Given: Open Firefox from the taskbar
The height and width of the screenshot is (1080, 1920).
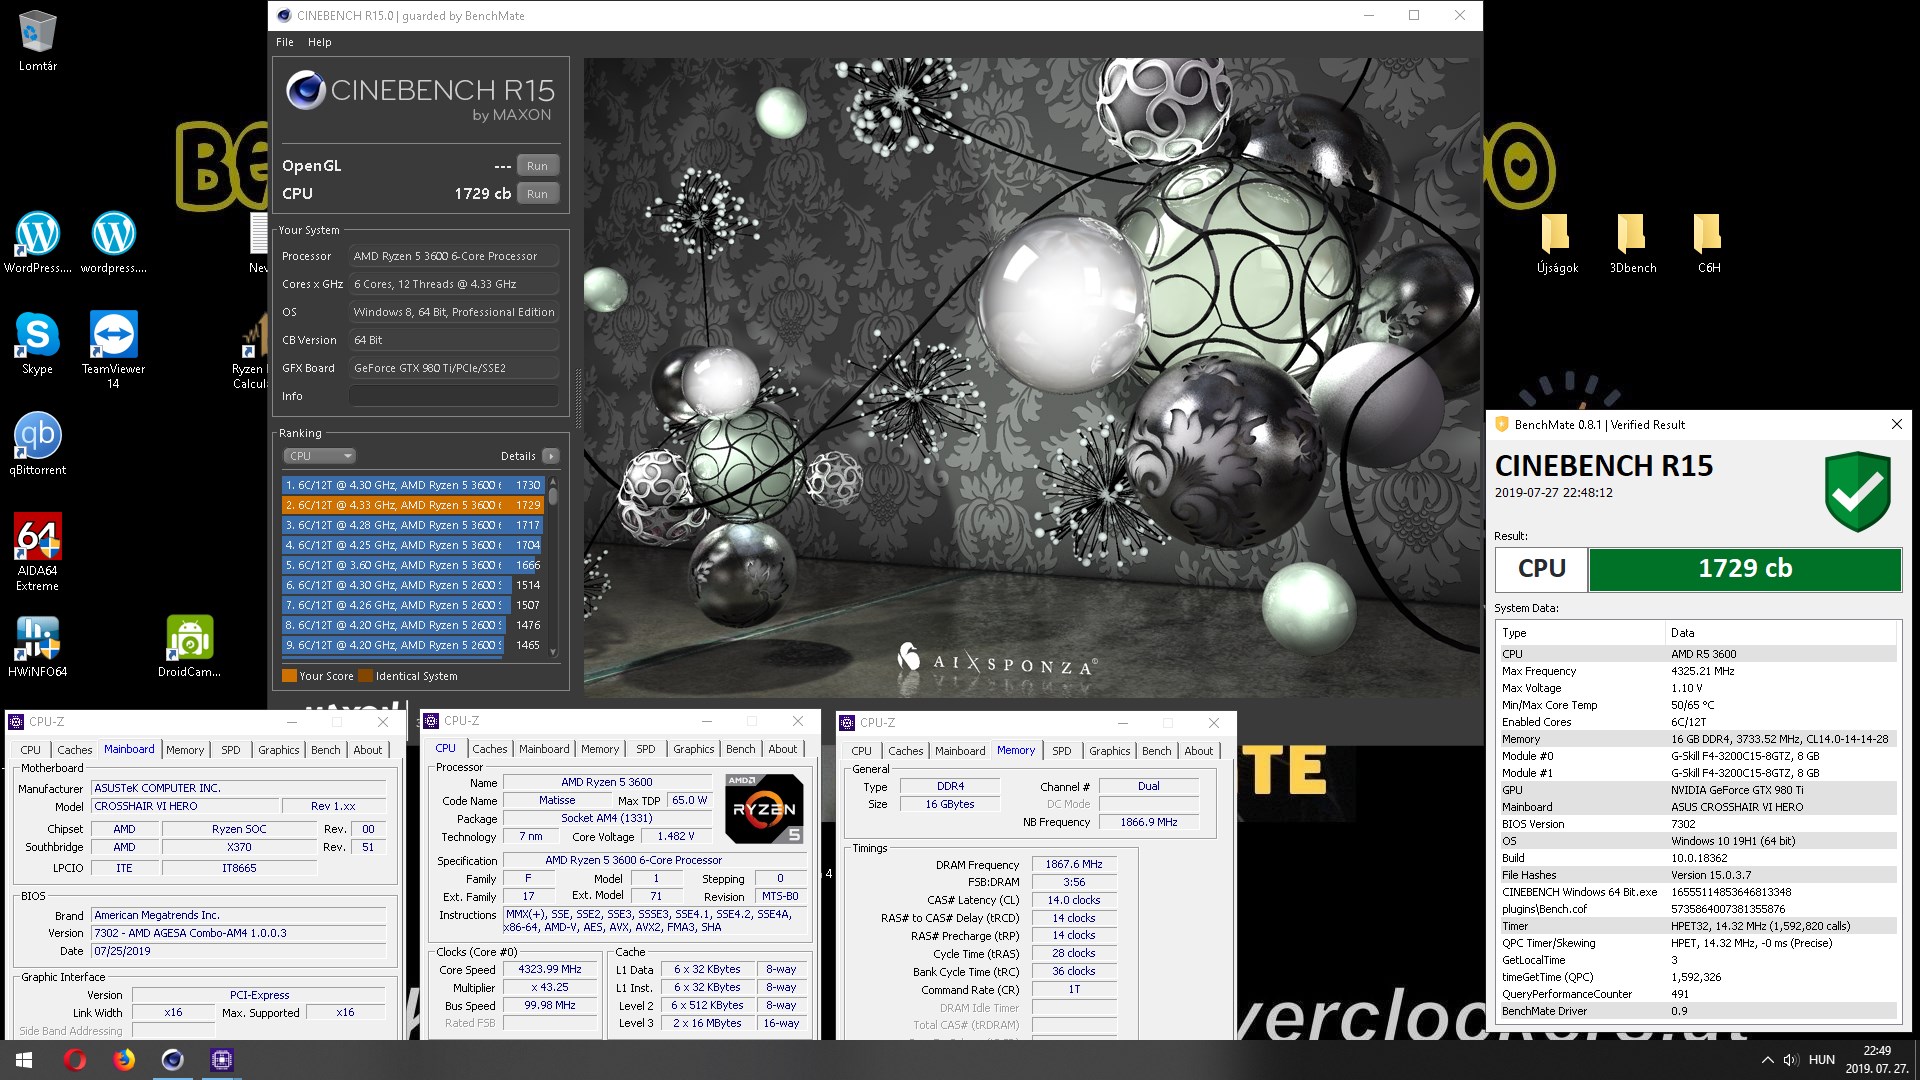Looking at the screenshot, I should [124, 1060].
